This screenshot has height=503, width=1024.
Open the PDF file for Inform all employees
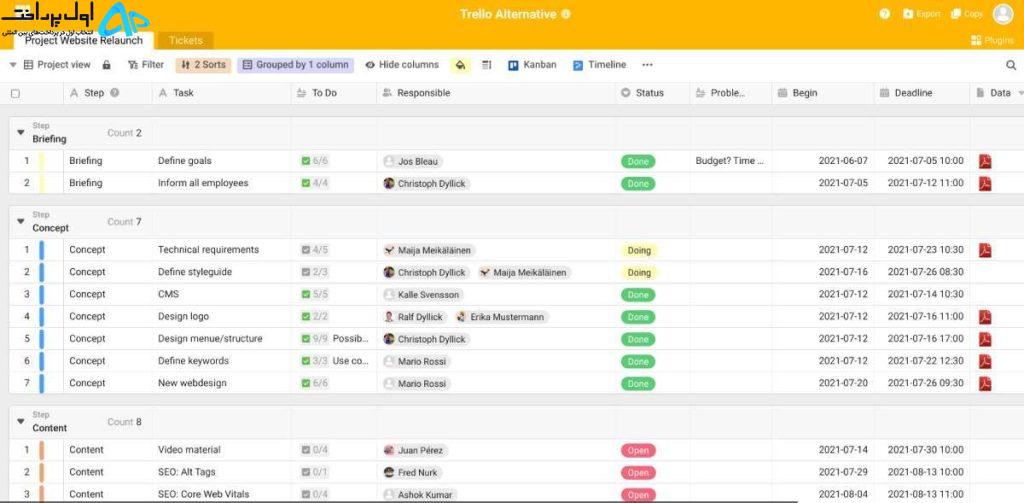(x=984, y=184)
